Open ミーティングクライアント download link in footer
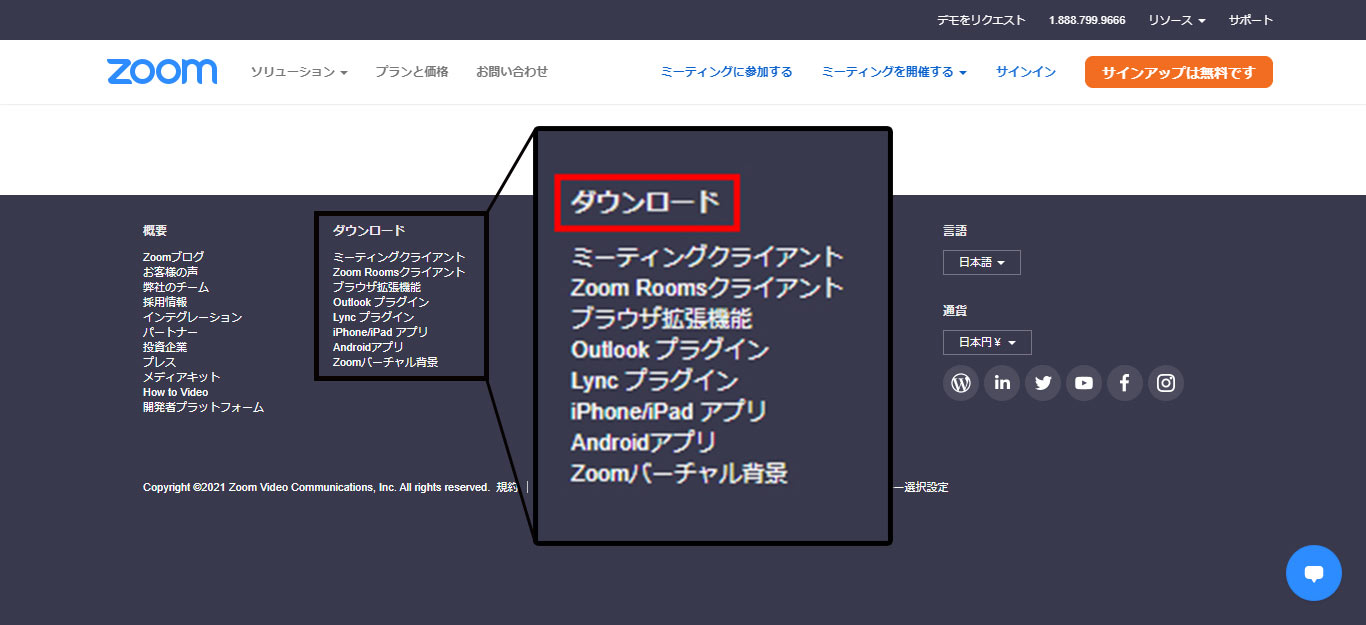Screen dimensions: 1366x625 pos(399,257)
